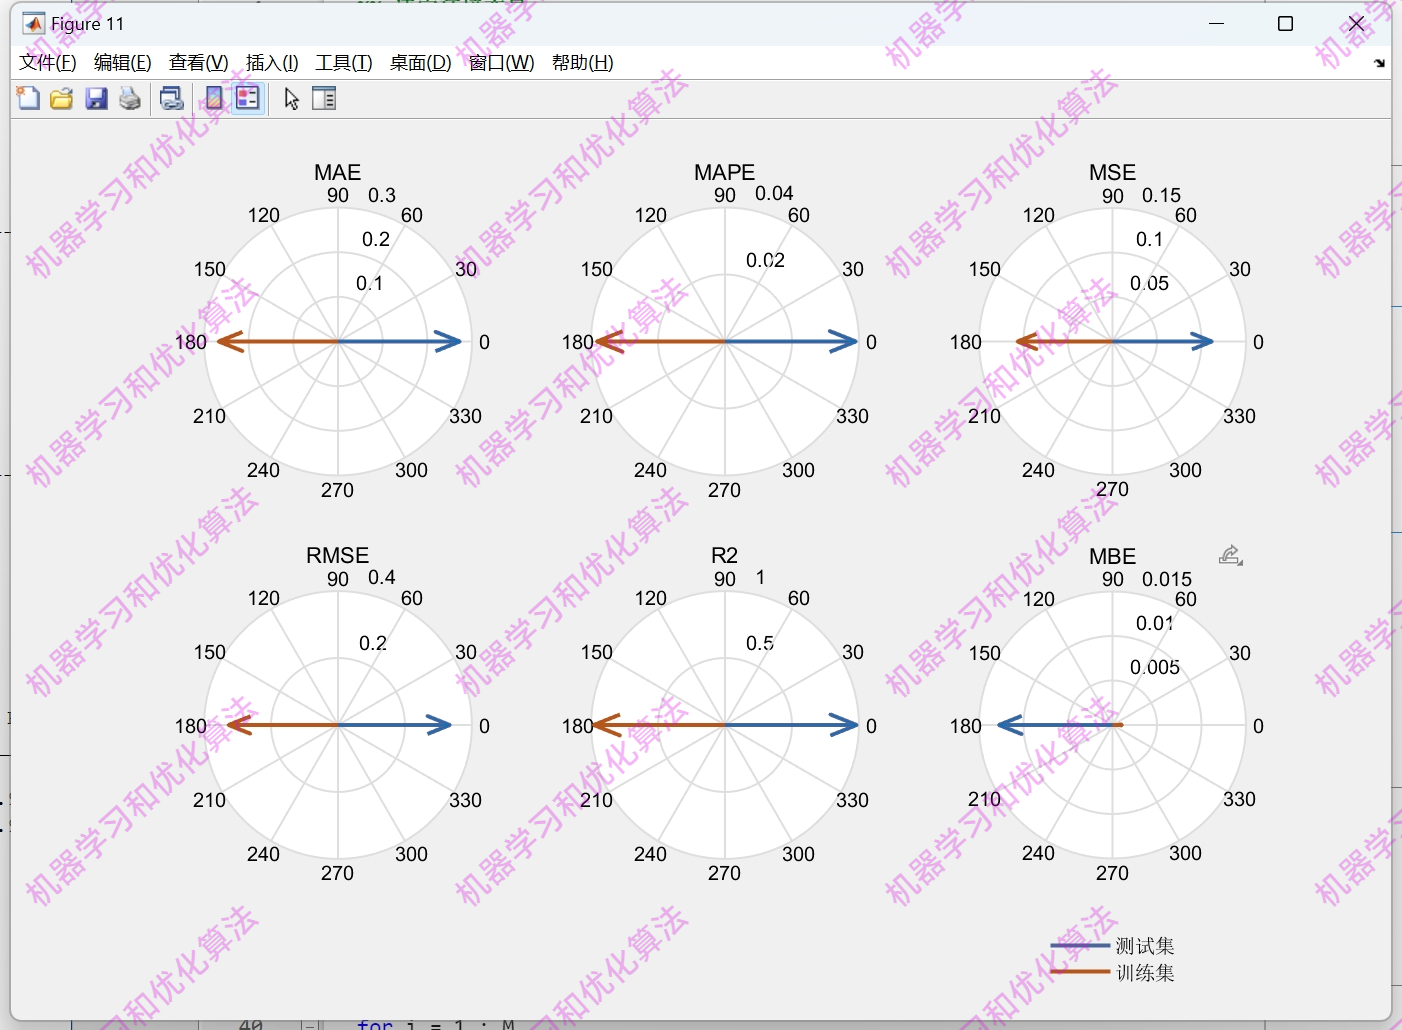
Task: Click the 0.02 radial label in MAPE plot
Action: (x=765, y=260)
